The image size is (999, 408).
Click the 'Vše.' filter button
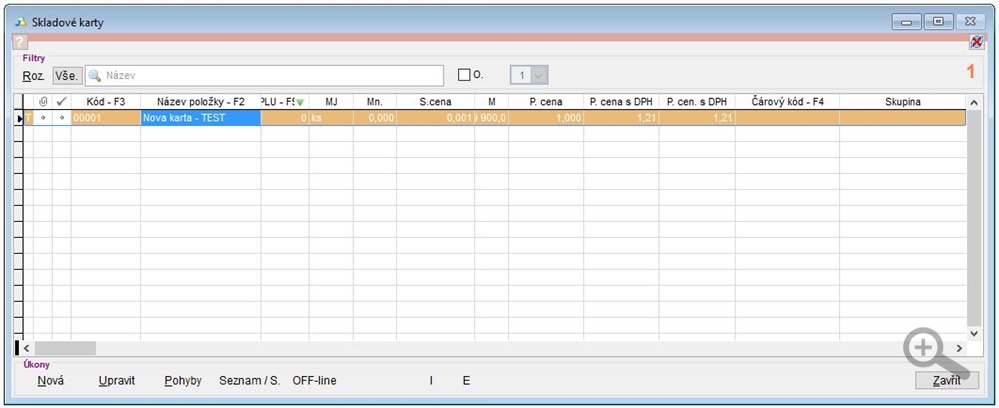(66, 75)
